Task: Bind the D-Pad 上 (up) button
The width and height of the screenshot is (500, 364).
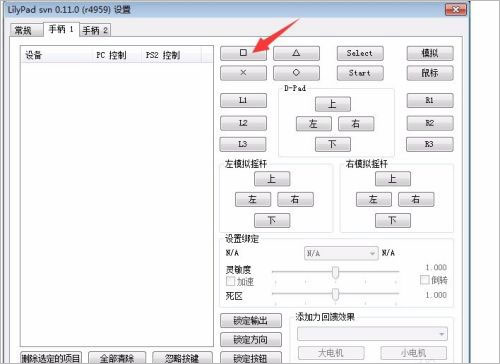Action: point(333,104)
